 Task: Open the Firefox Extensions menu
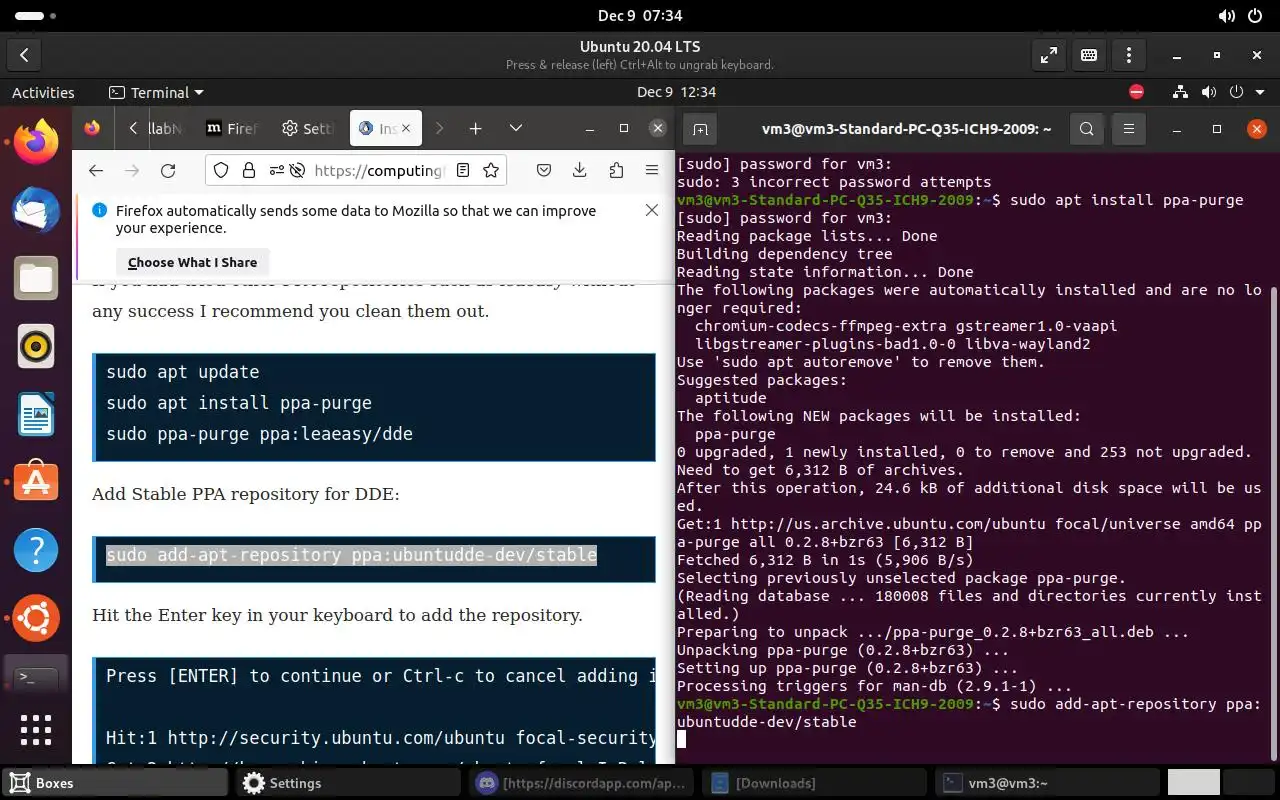616,170
